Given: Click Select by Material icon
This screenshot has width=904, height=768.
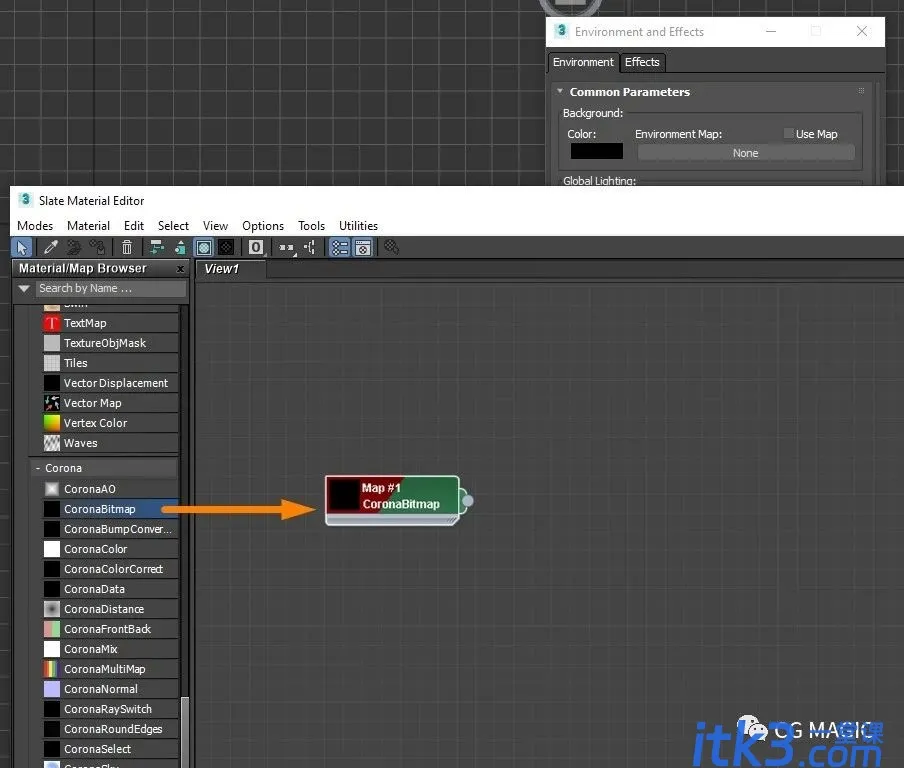Looking at the screenshot, I should (x=392, y=248).
